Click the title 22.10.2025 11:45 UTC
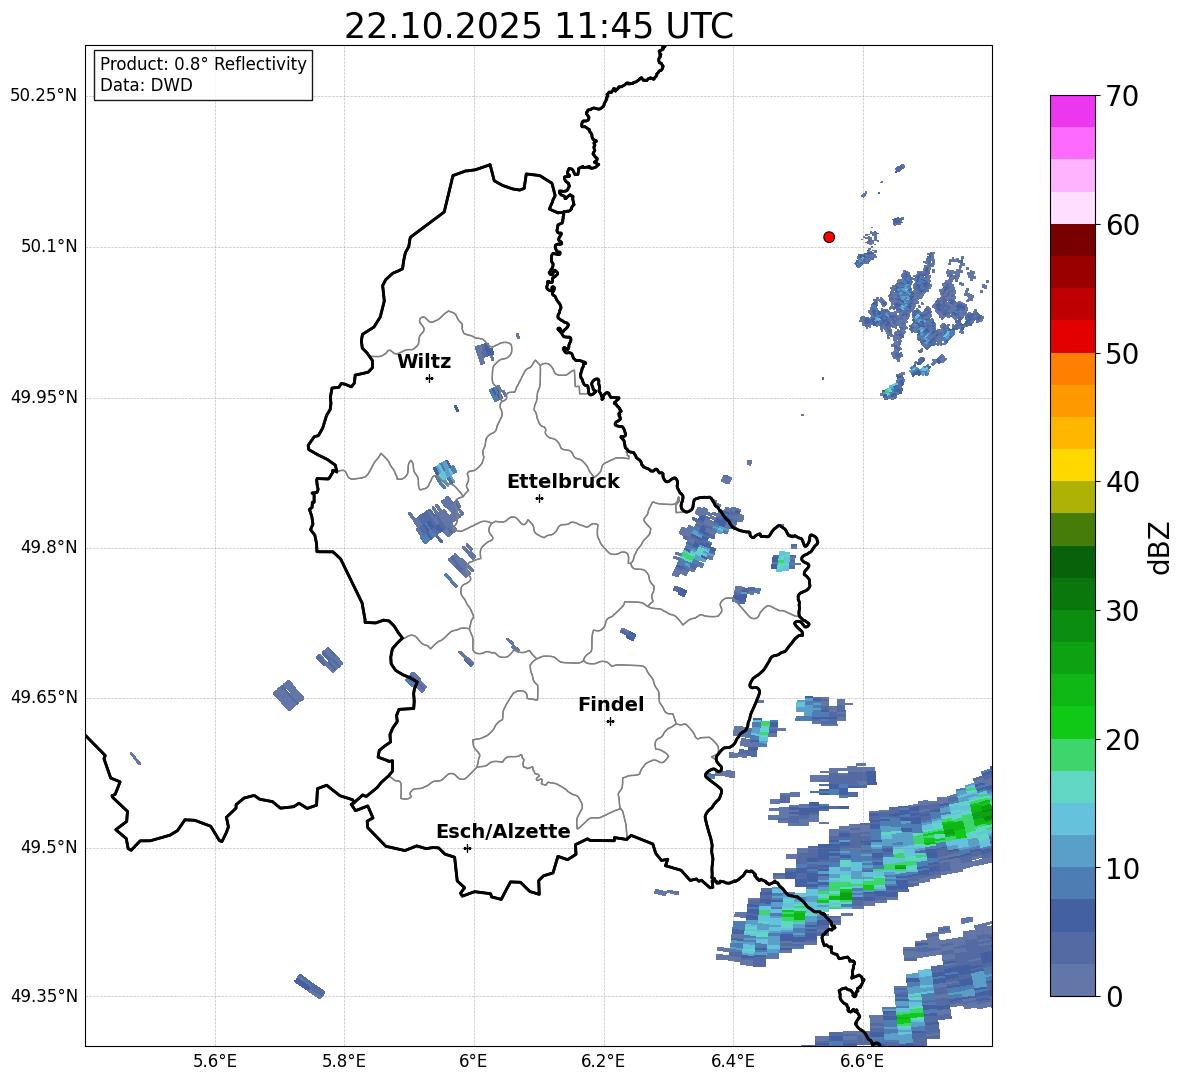The image size is (1184, 1081). click(538, 26)
